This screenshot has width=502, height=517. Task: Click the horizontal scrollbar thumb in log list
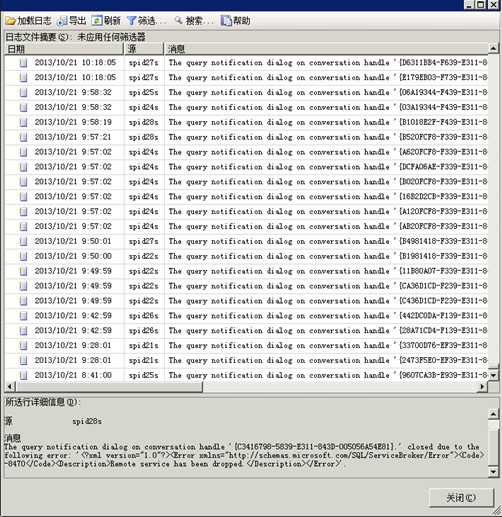[x=109, y=387]
